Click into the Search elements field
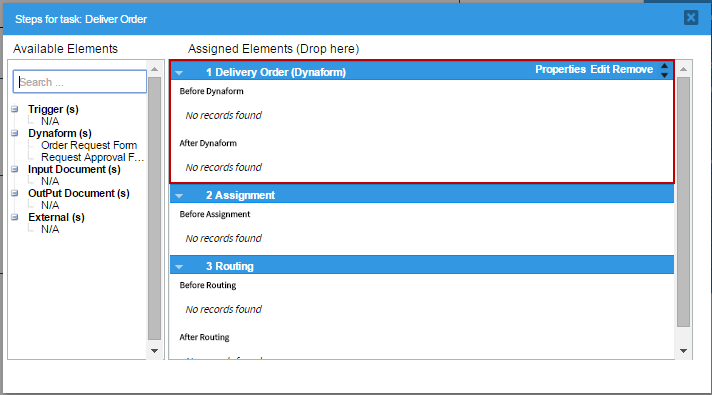712x395 pixels. click(x=80, y=82)
